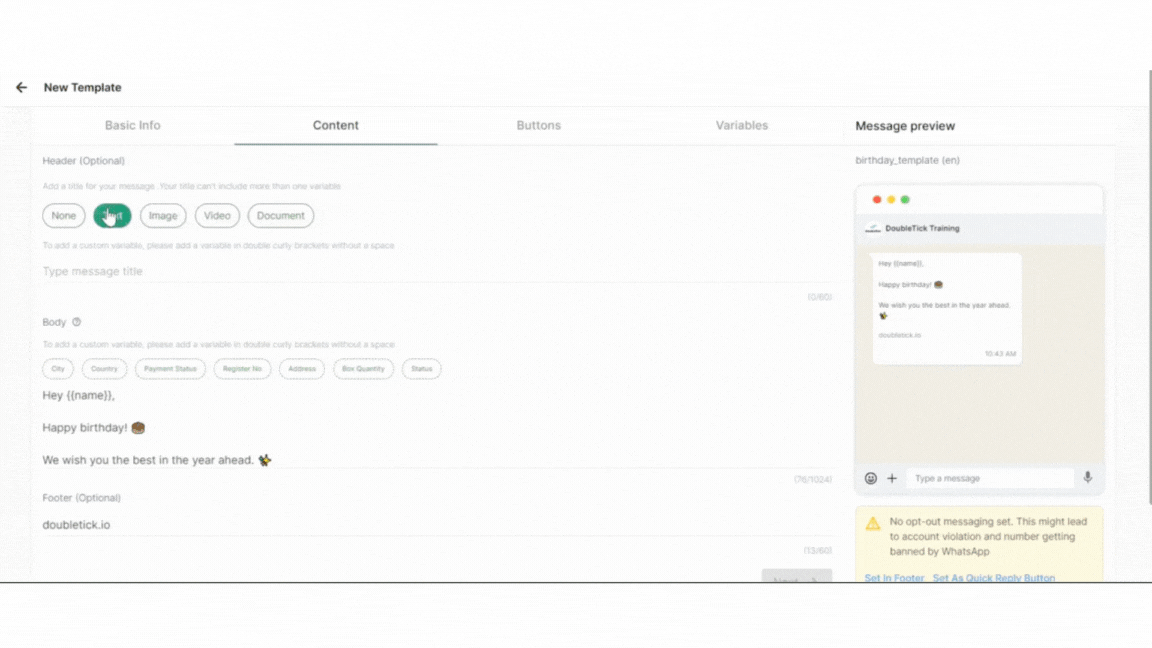Click the Set In Footer link

894,577
